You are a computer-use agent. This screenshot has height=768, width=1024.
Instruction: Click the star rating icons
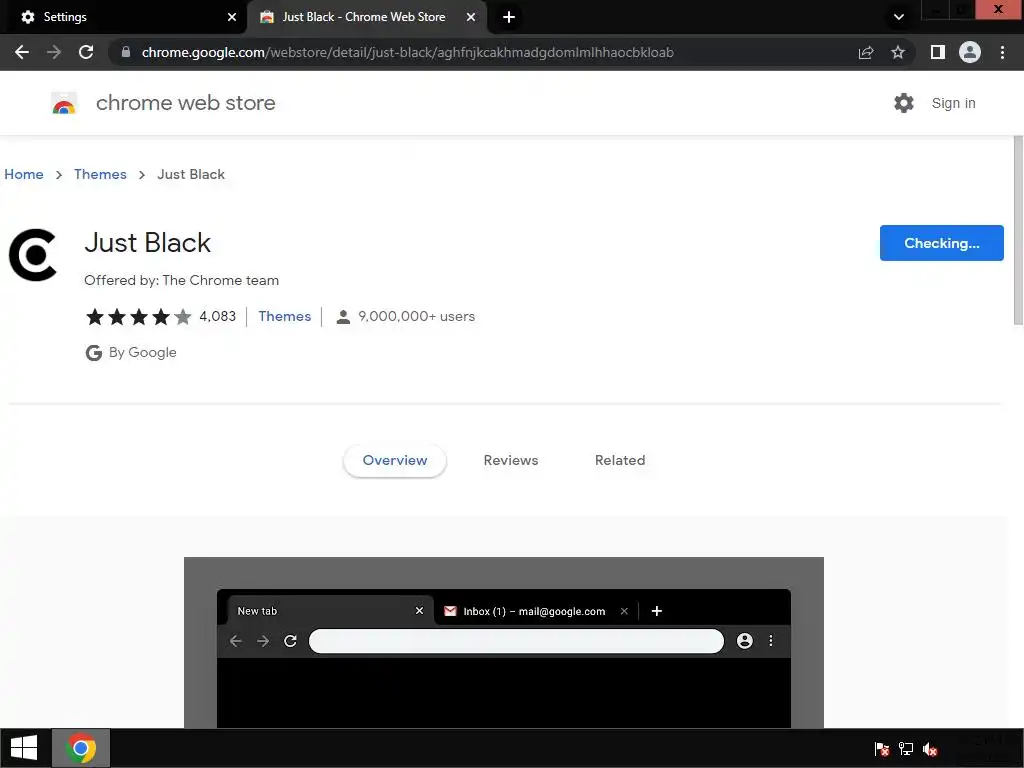(138, 317)
